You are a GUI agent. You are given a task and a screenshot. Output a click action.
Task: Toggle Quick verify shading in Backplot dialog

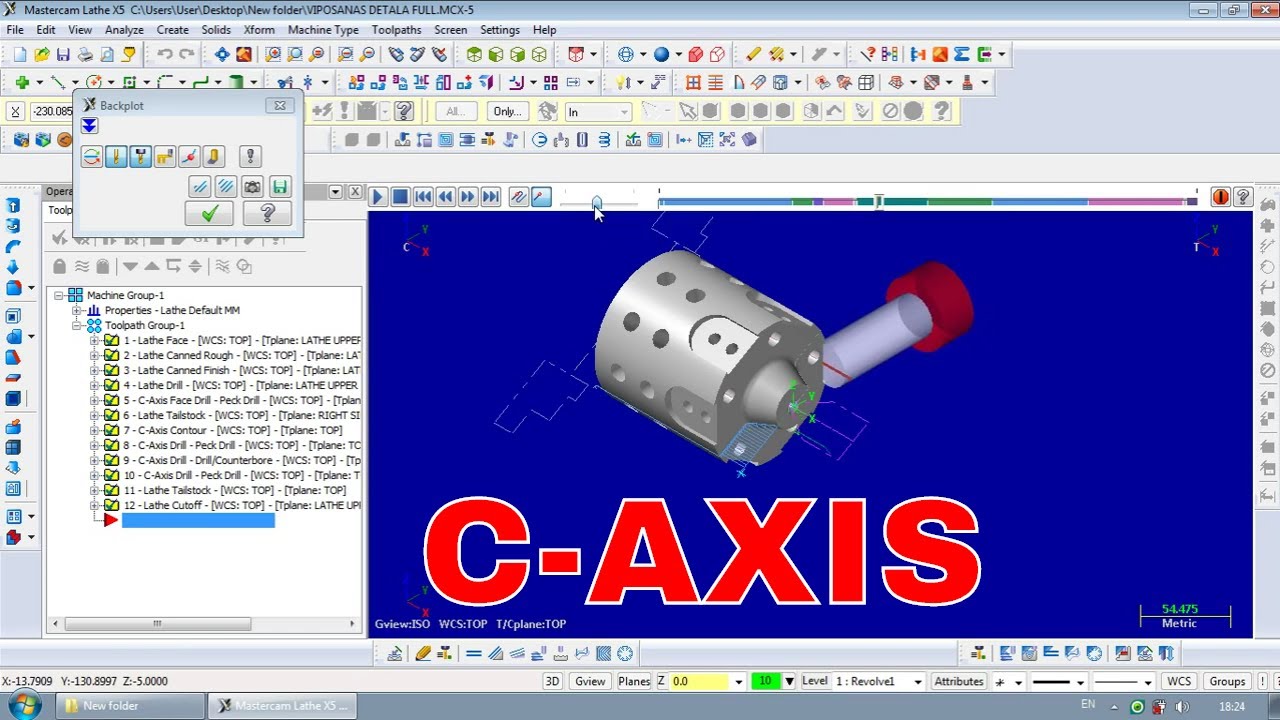tap(212, 156)
